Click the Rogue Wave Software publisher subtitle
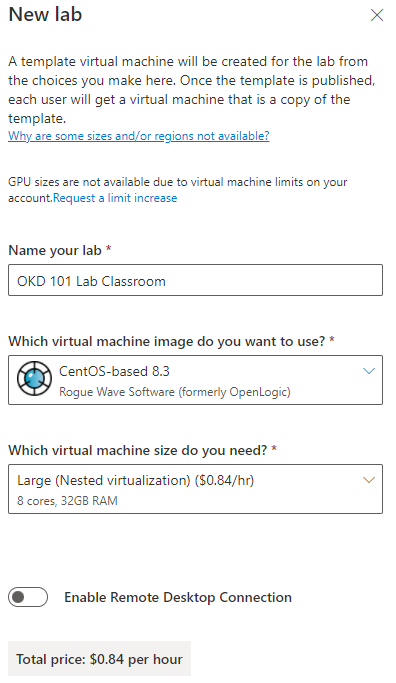Image resolution: width=396 pixels, height=683 pixels. pyautogui.click(x=175, y=392)
